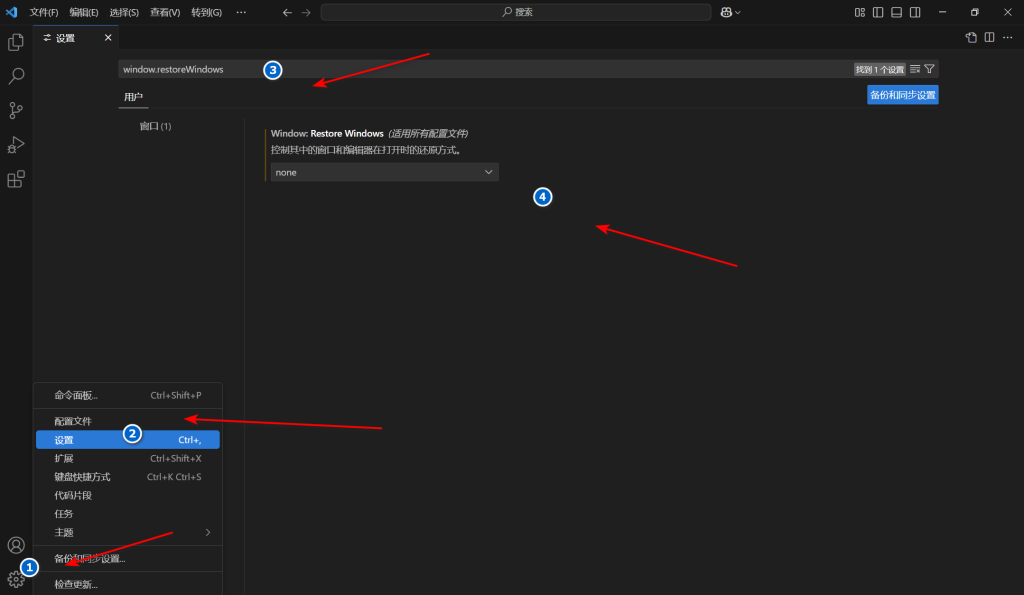1024x595 pixels.
Task: Open the Restore Windows none dropdown
Action: pyautogui.click(x=385, y=172)
